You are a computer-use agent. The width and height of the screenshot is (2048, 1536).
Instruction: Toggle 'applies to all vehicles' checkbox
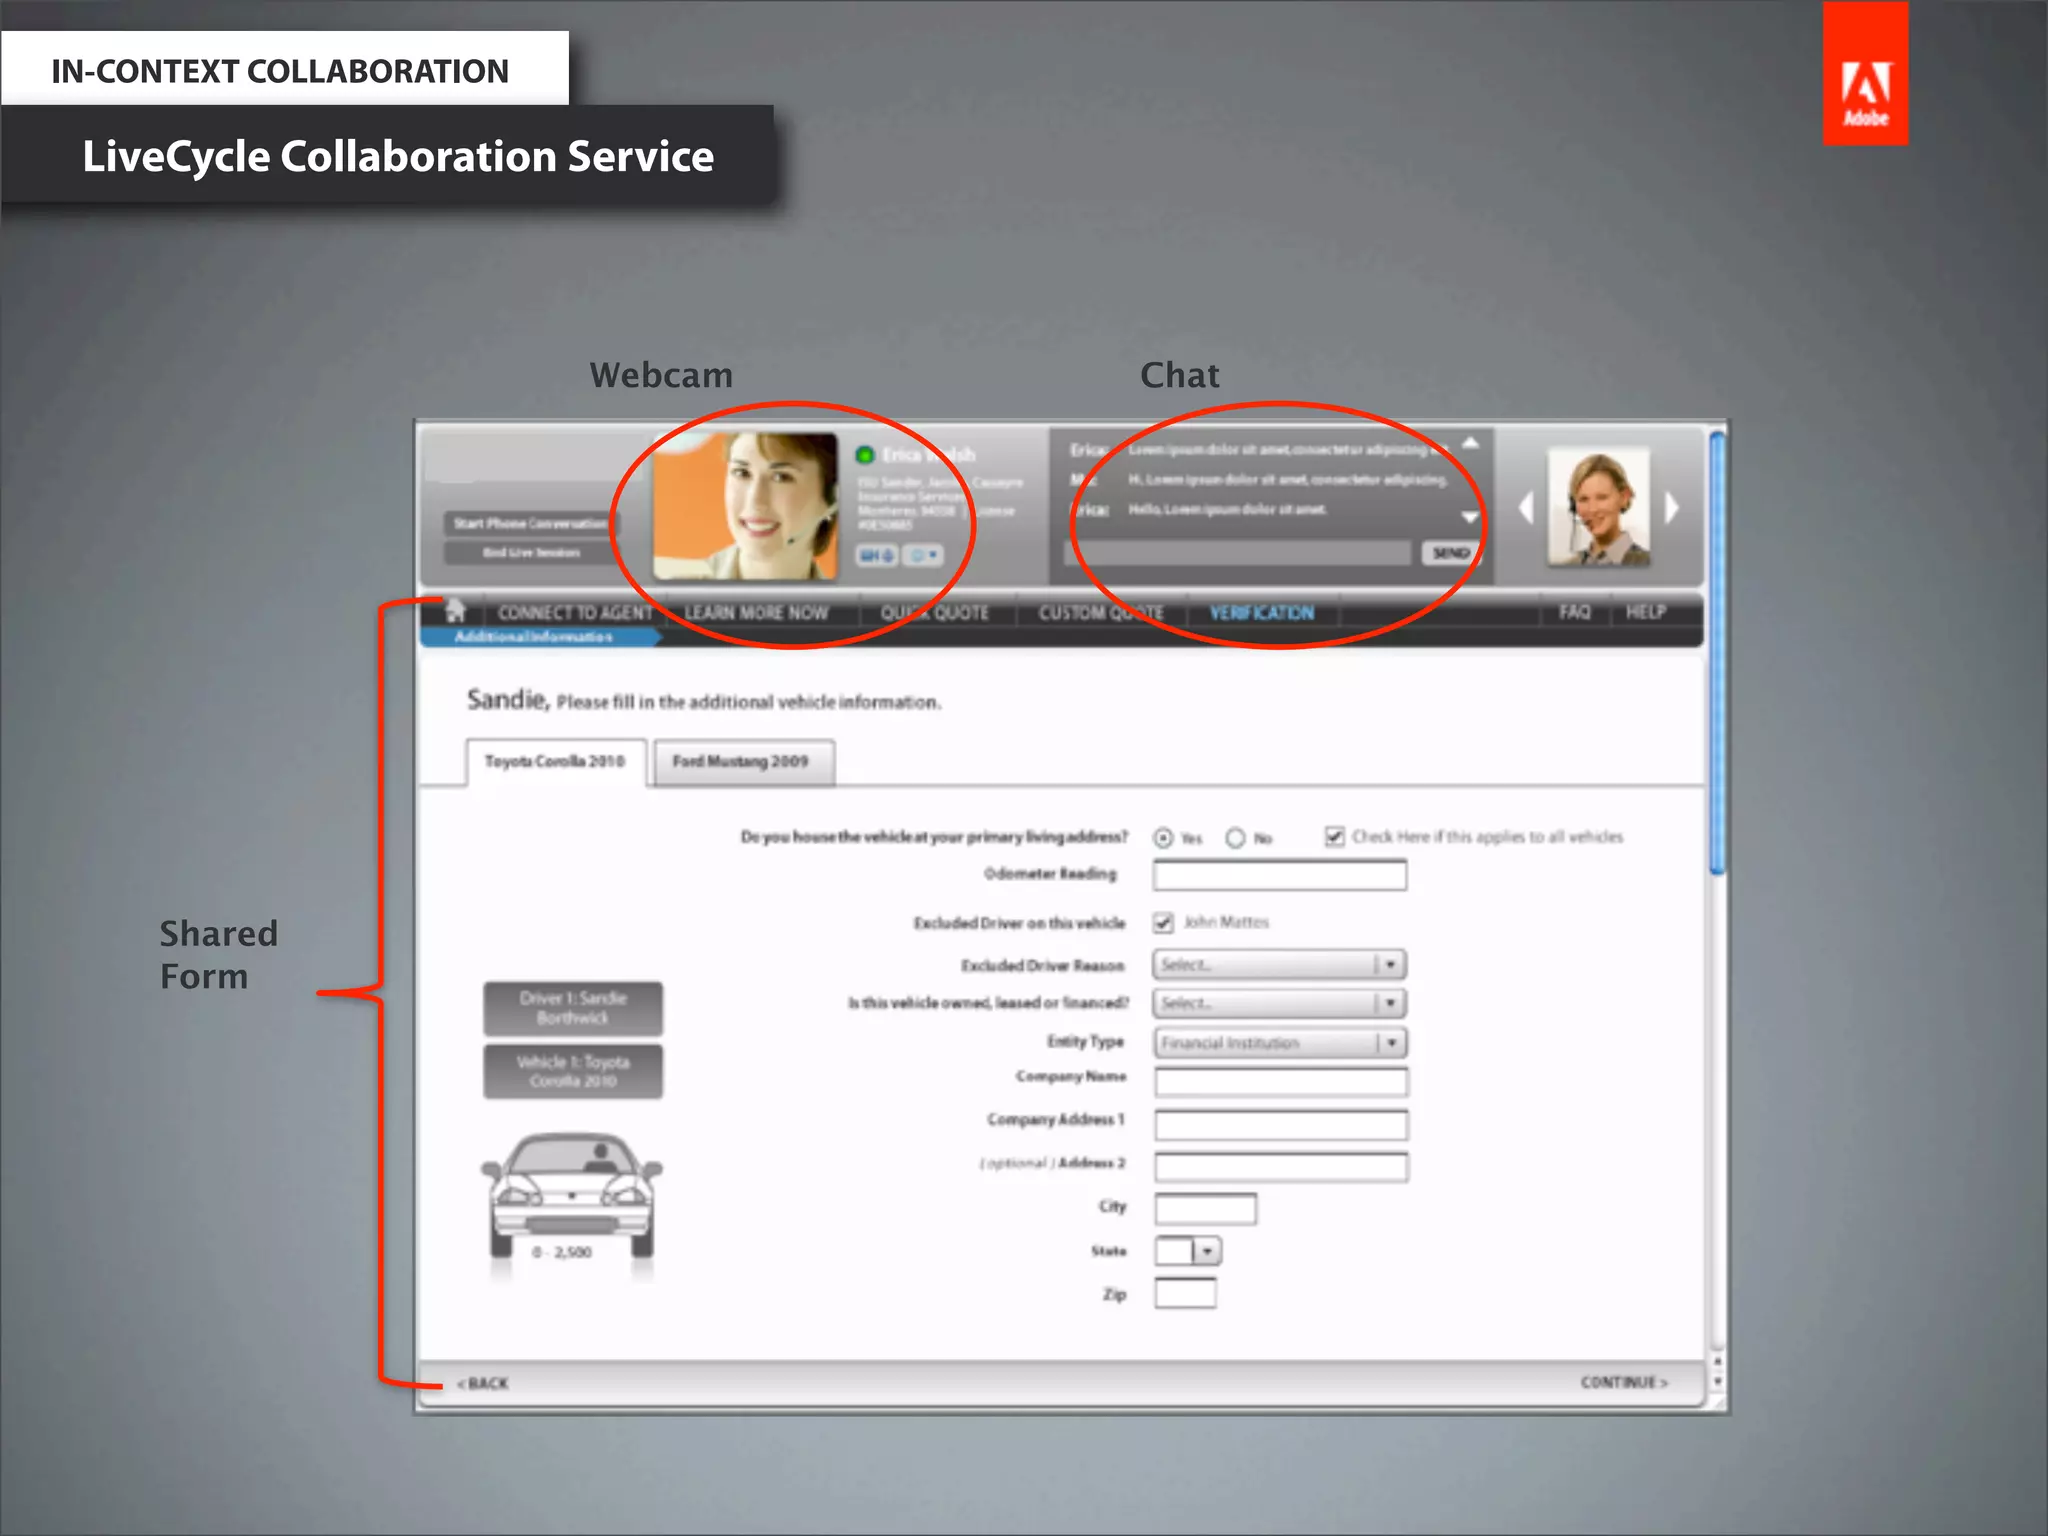coord(1334,836)
